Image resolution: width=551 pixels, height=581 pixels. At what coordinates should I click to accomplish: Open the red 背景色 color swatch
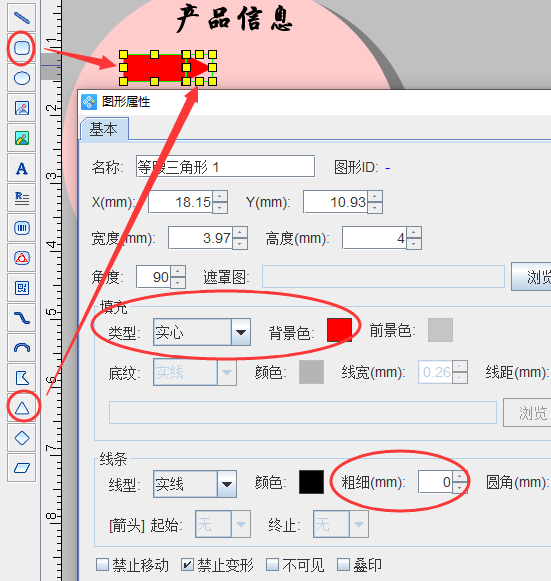tap(339, 330)
